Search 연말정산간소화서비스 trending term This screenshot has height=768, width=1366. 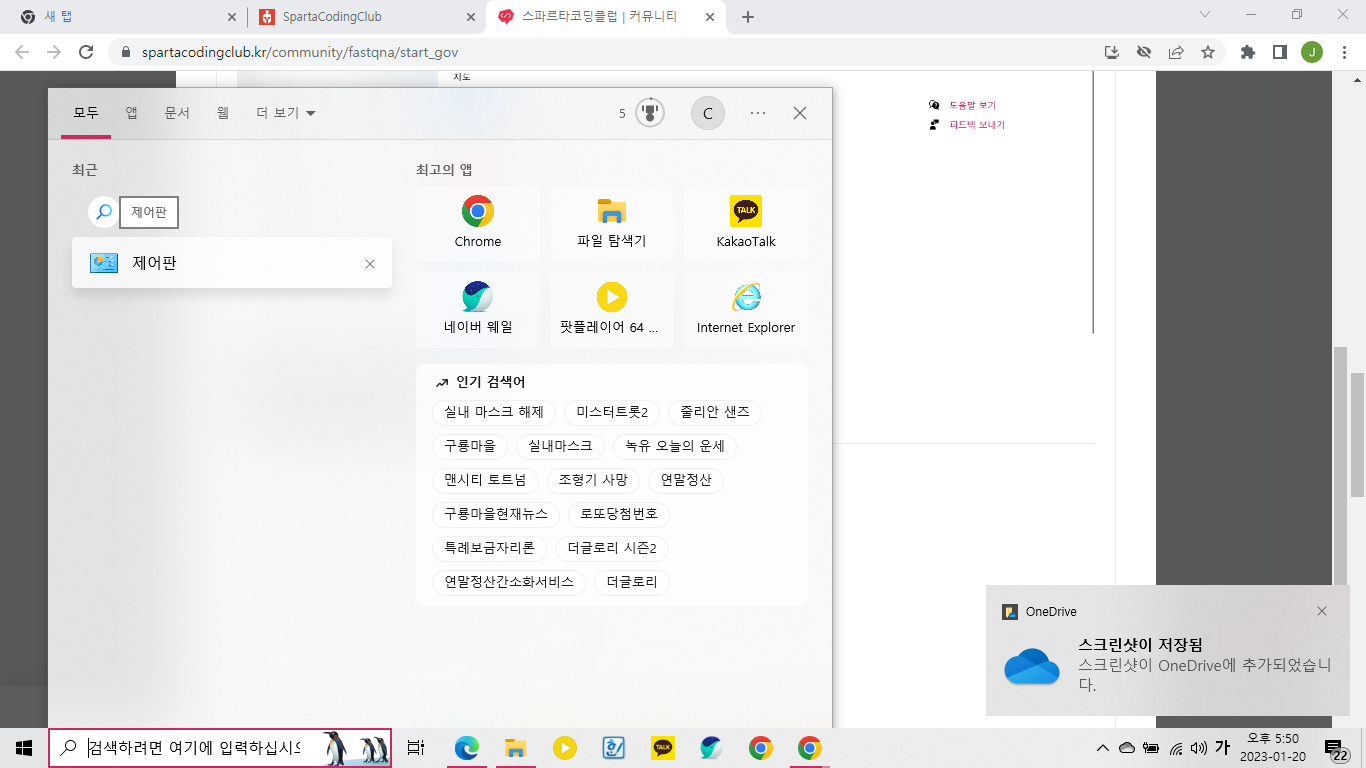[x=509, y=582]
